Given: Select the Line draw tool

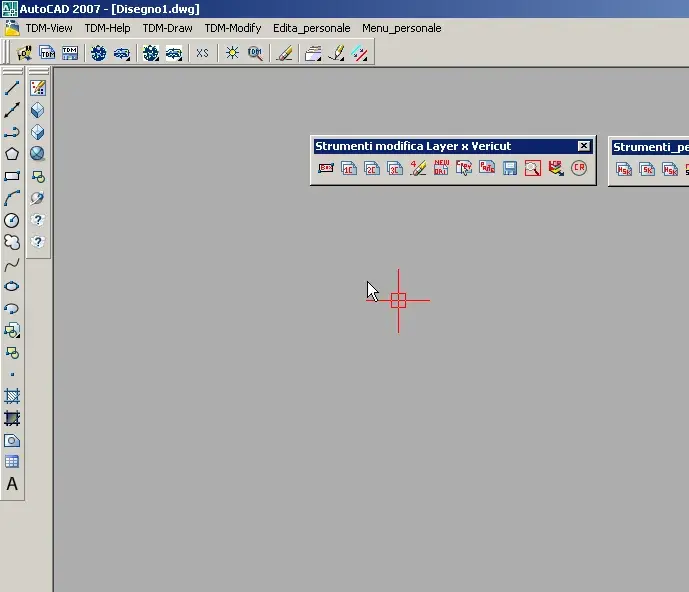Looking at the screenshot, I should tap(12, 88).
